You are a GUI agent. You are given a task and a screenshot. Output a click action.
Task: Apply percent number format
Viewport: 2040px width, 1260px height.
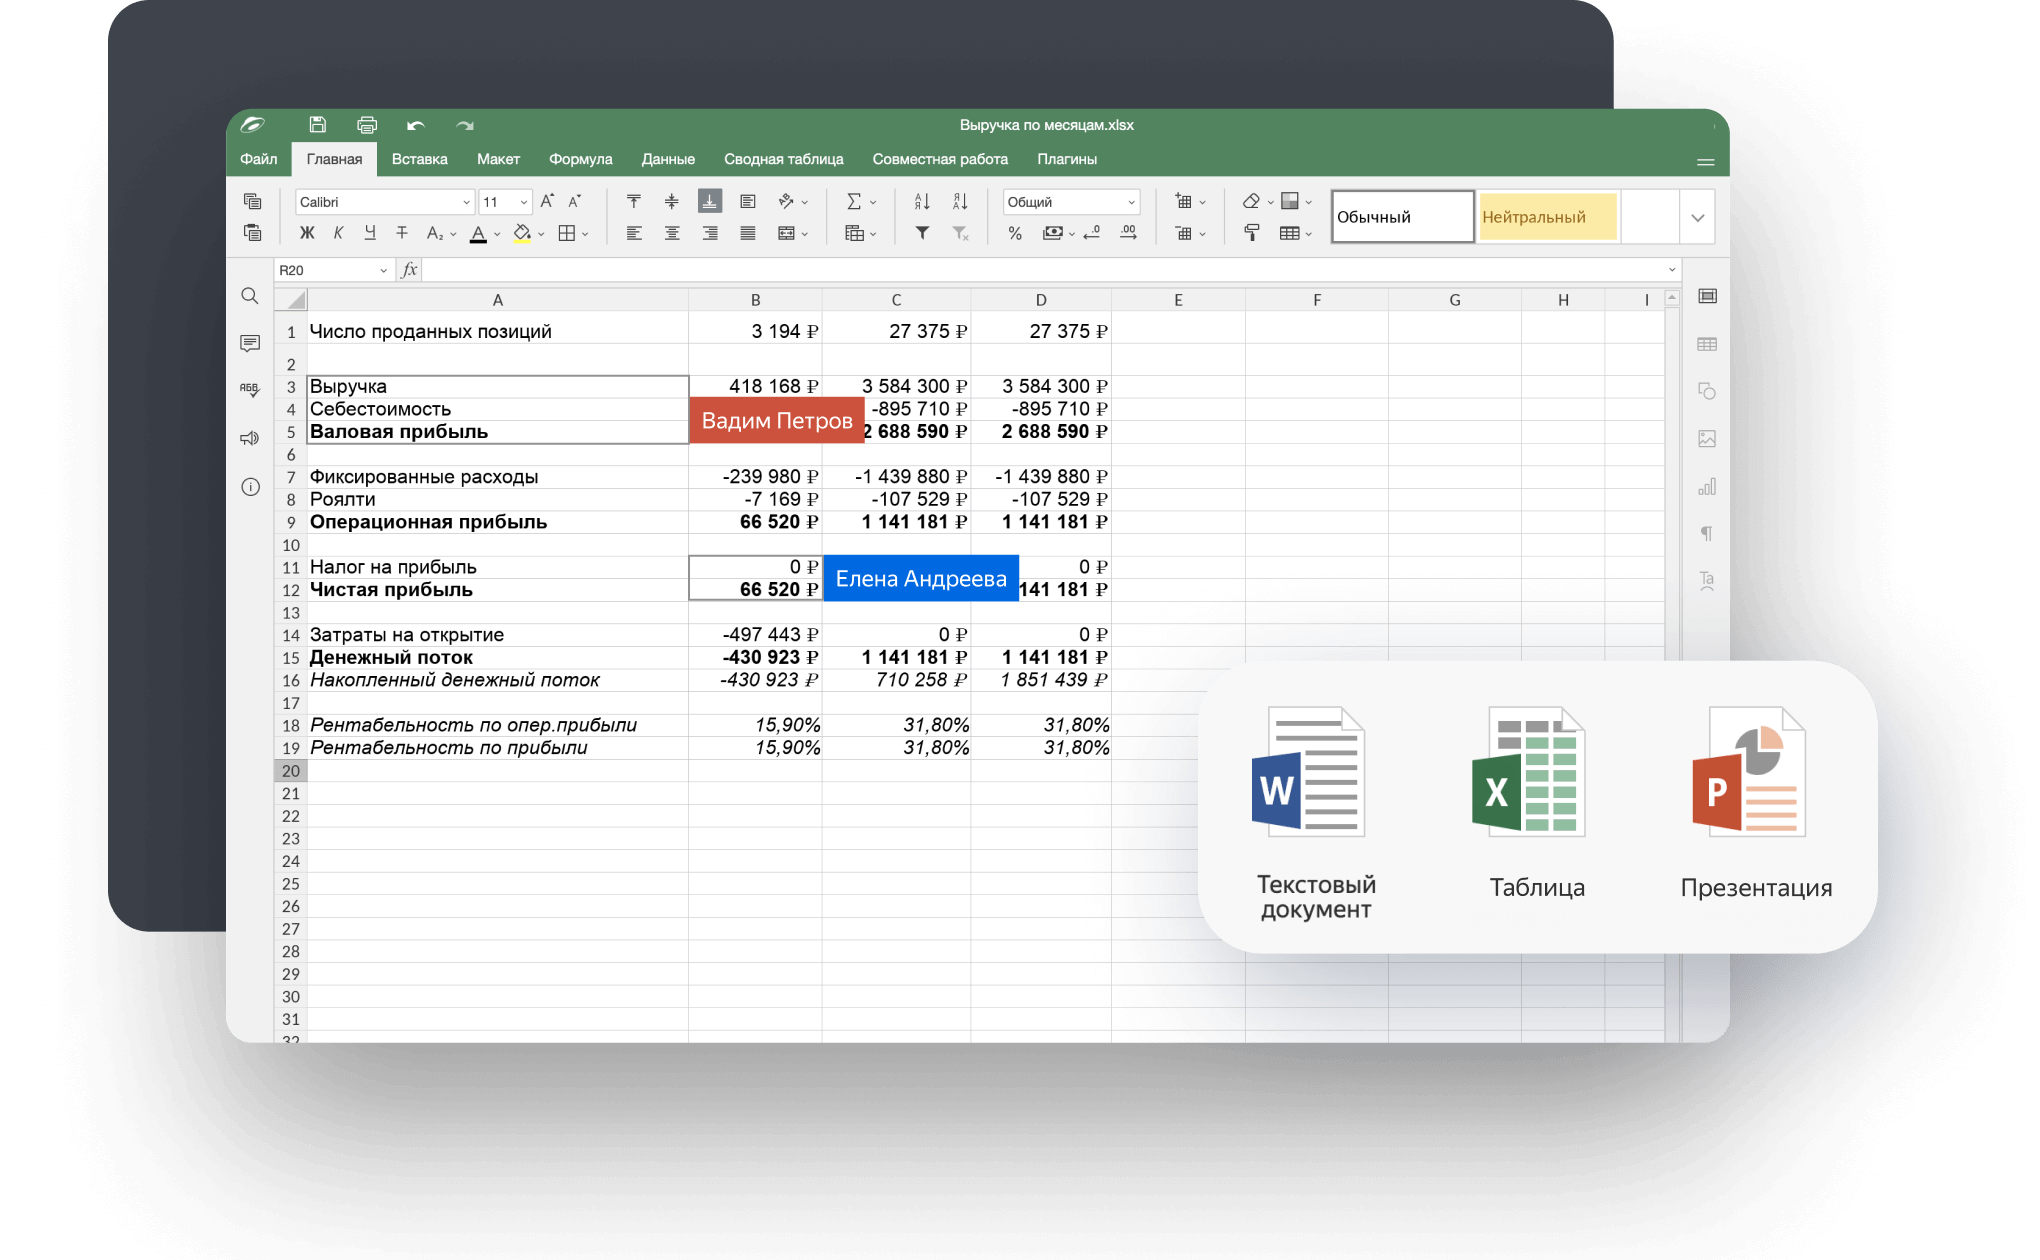click(x=1015, y=233)
